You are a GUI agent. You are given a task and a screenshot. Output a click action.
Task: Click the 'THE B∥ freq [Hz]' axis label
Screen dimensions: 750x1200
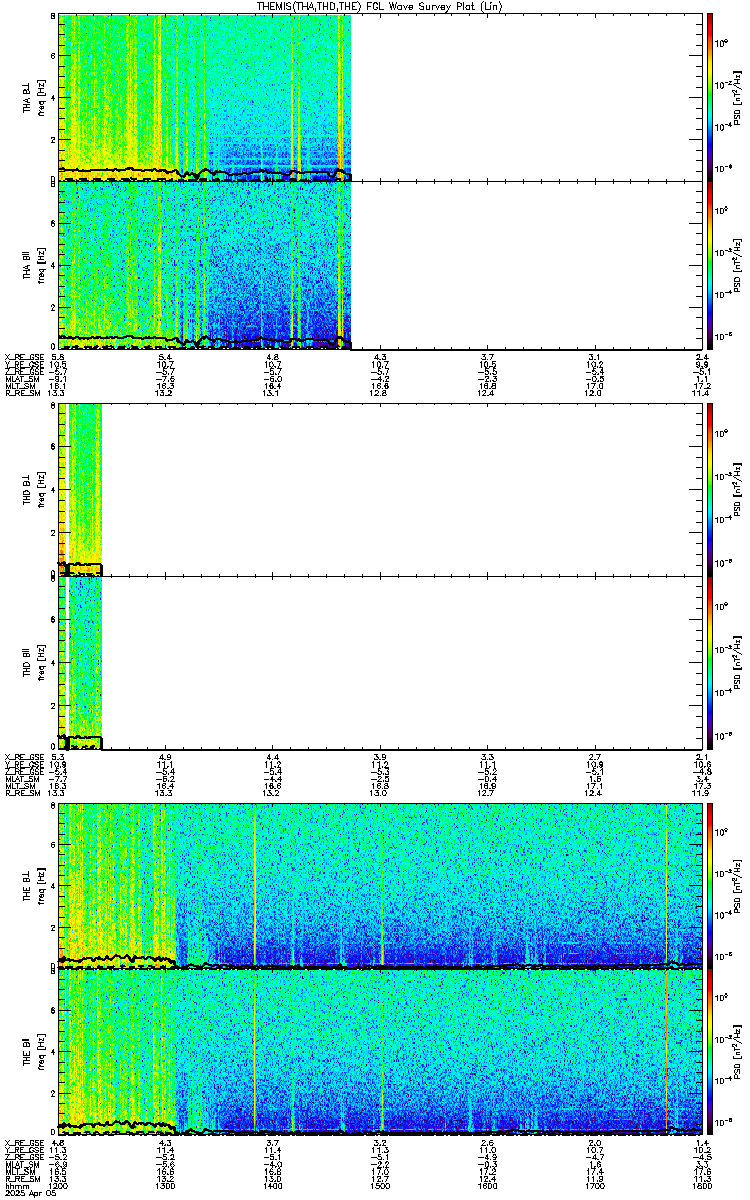tap(33, 1050)
